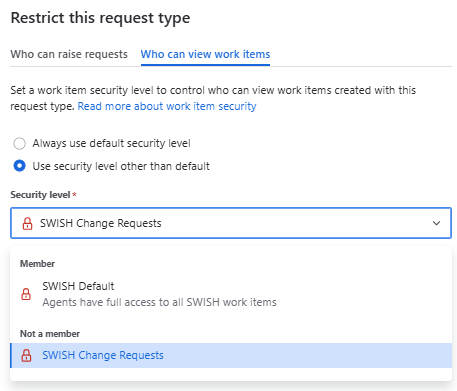The image size is (457, 391).
Task: Click the 'Set a work item security level' paragraph
Action: (213, 98)
